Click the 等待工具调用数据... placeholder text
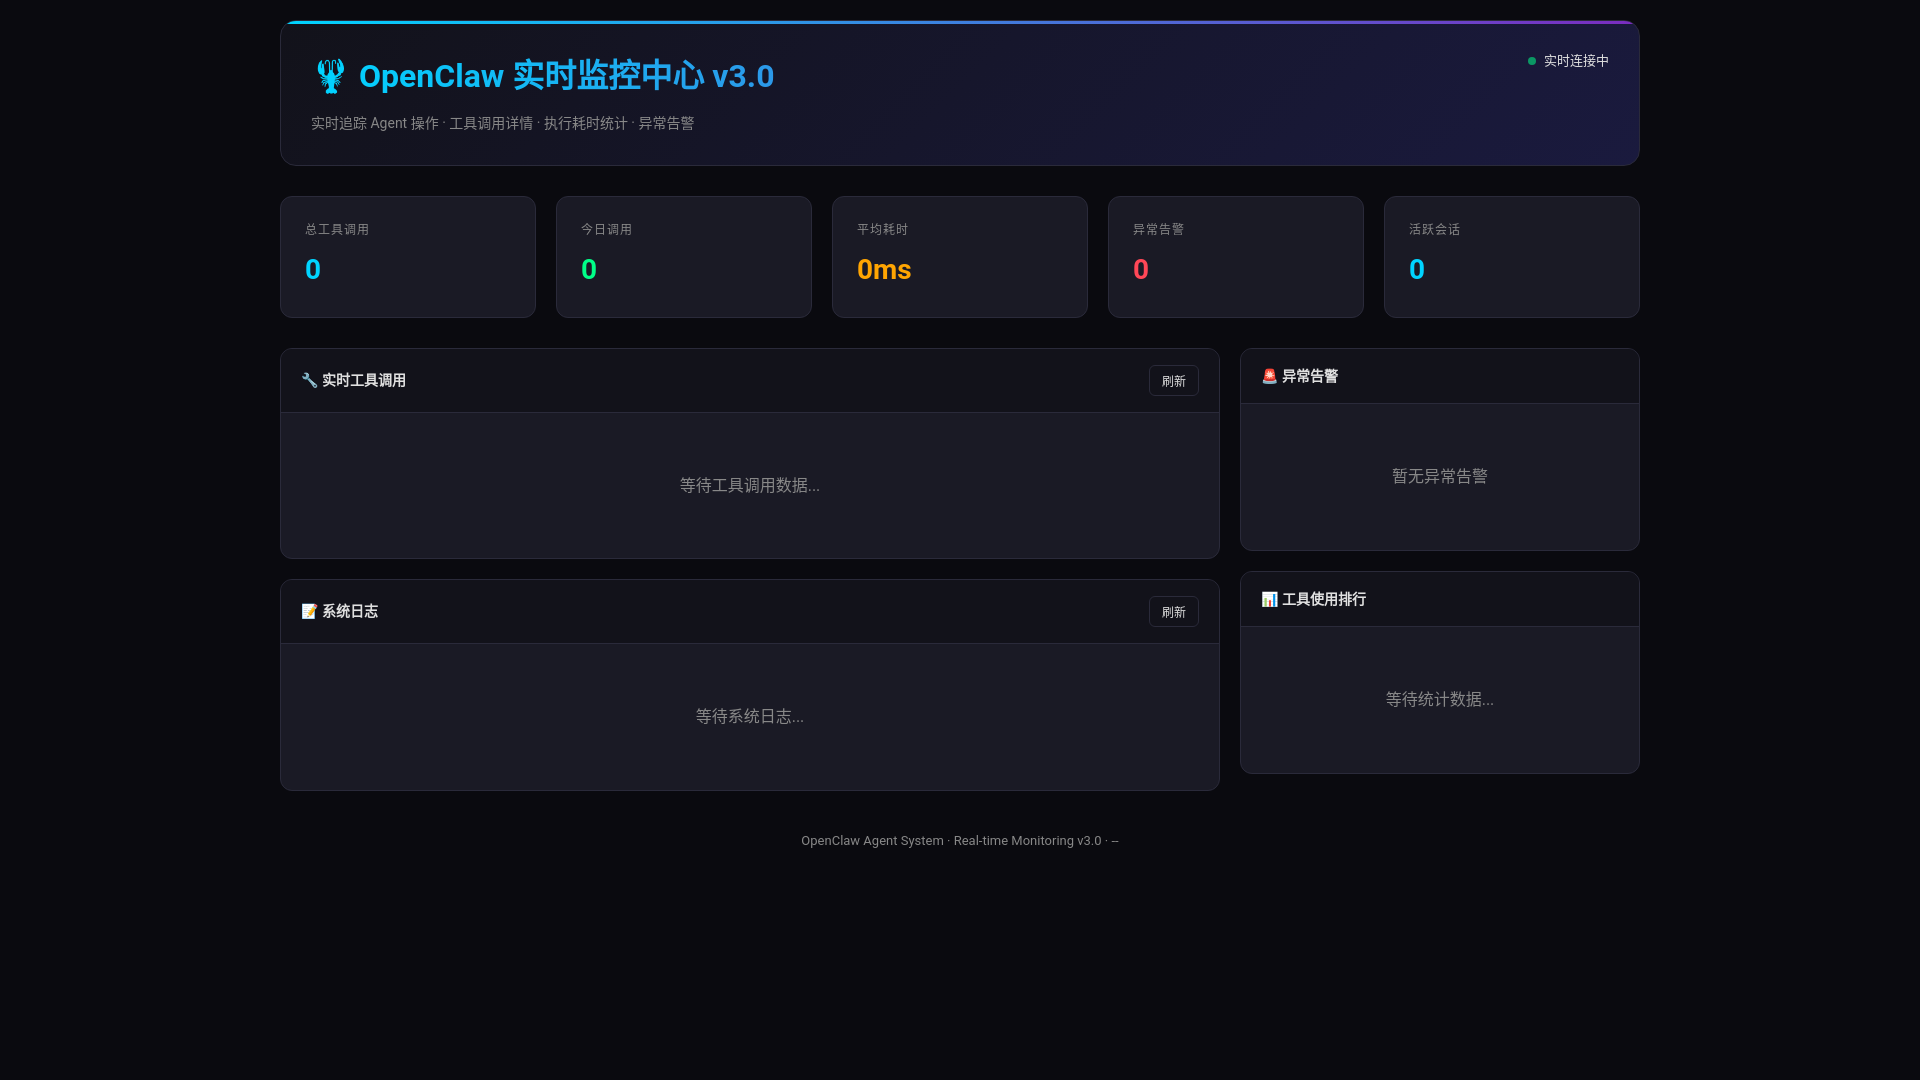This screenshot has height=1080, width=1920. (x=750, y=485)
